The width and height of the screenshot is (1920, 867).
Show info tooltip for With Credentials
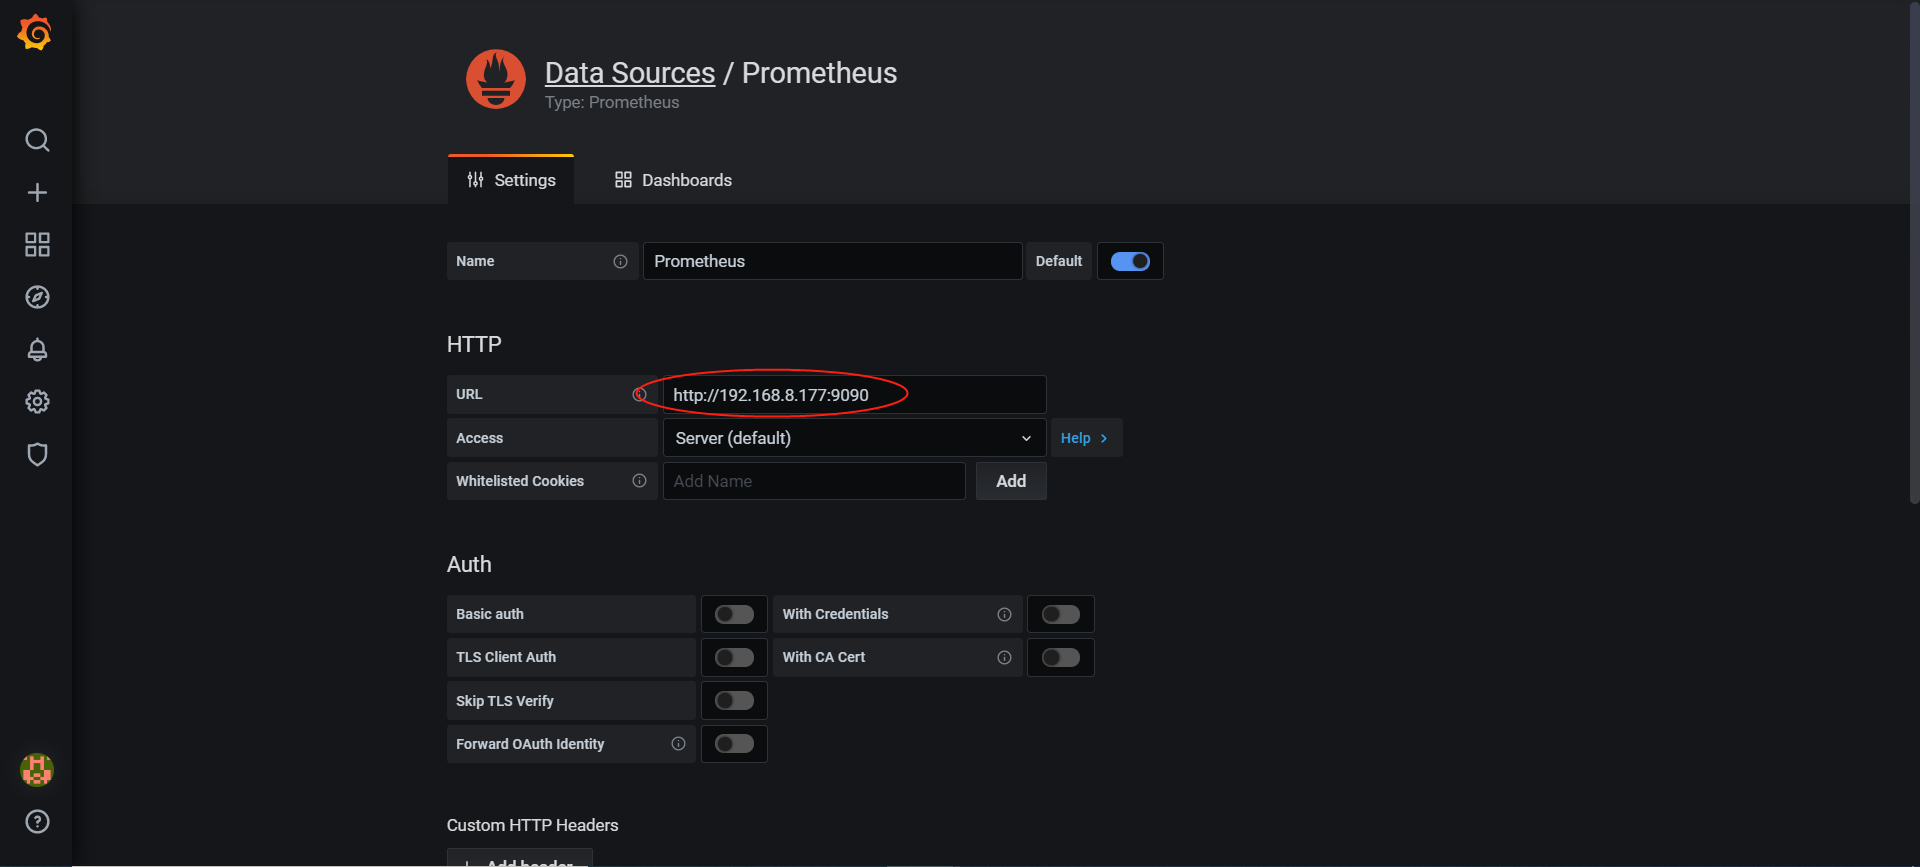tap(1004, 615)
